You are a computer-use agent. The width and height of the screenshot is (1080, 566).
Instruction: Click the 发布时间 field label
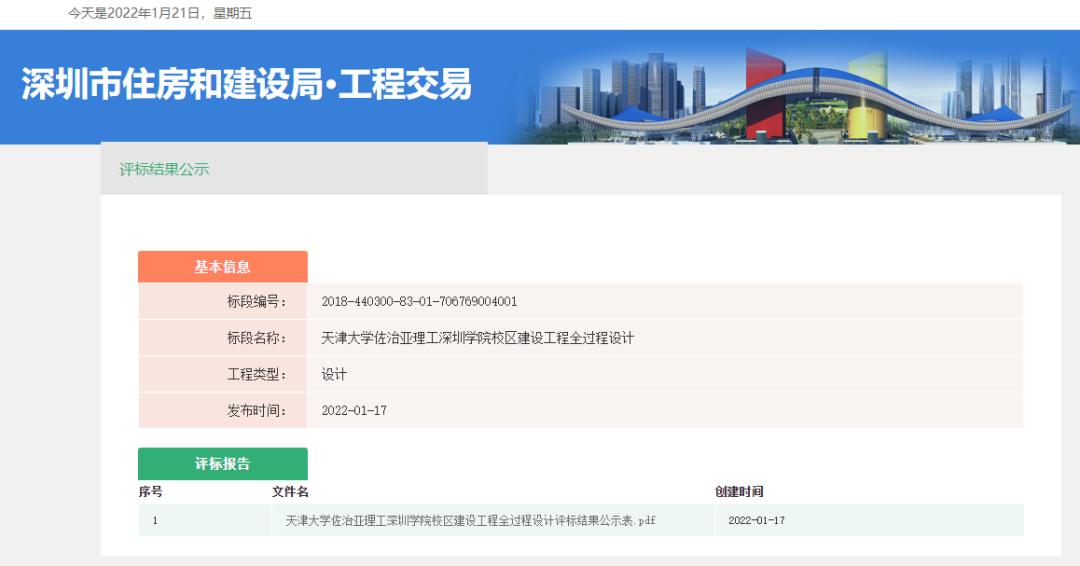pos(256,410)
